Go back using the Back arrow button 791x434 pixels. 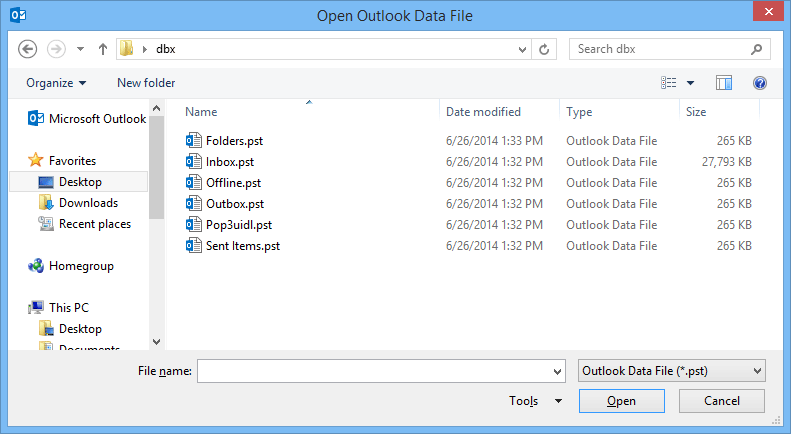pyautogui.click(x=27, y=49)
